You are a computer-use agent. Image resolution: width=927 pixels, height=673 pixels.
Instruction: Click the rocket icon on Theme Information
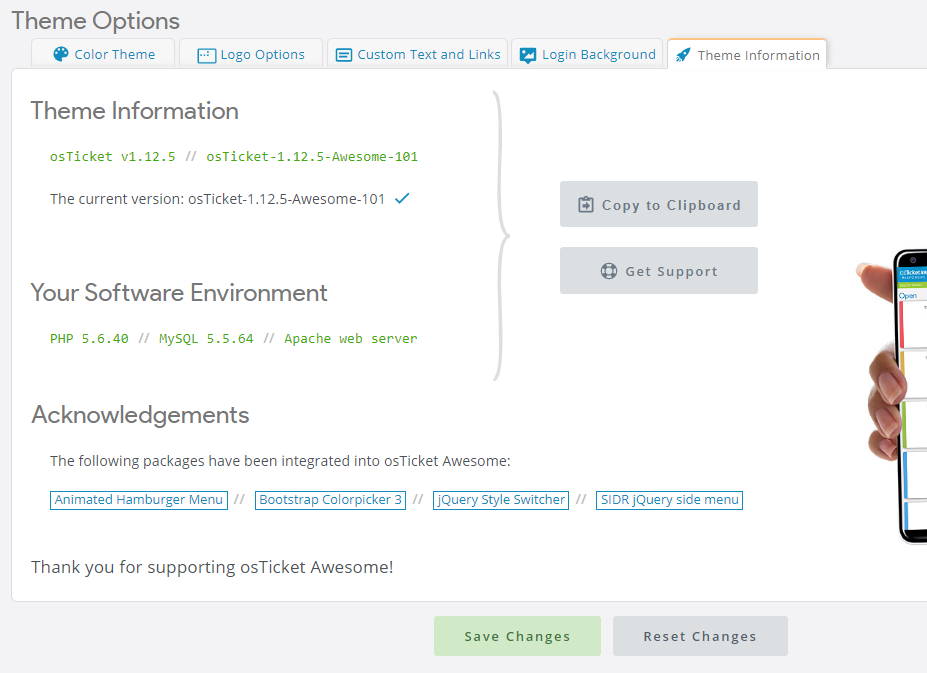(x=683, y=55)
